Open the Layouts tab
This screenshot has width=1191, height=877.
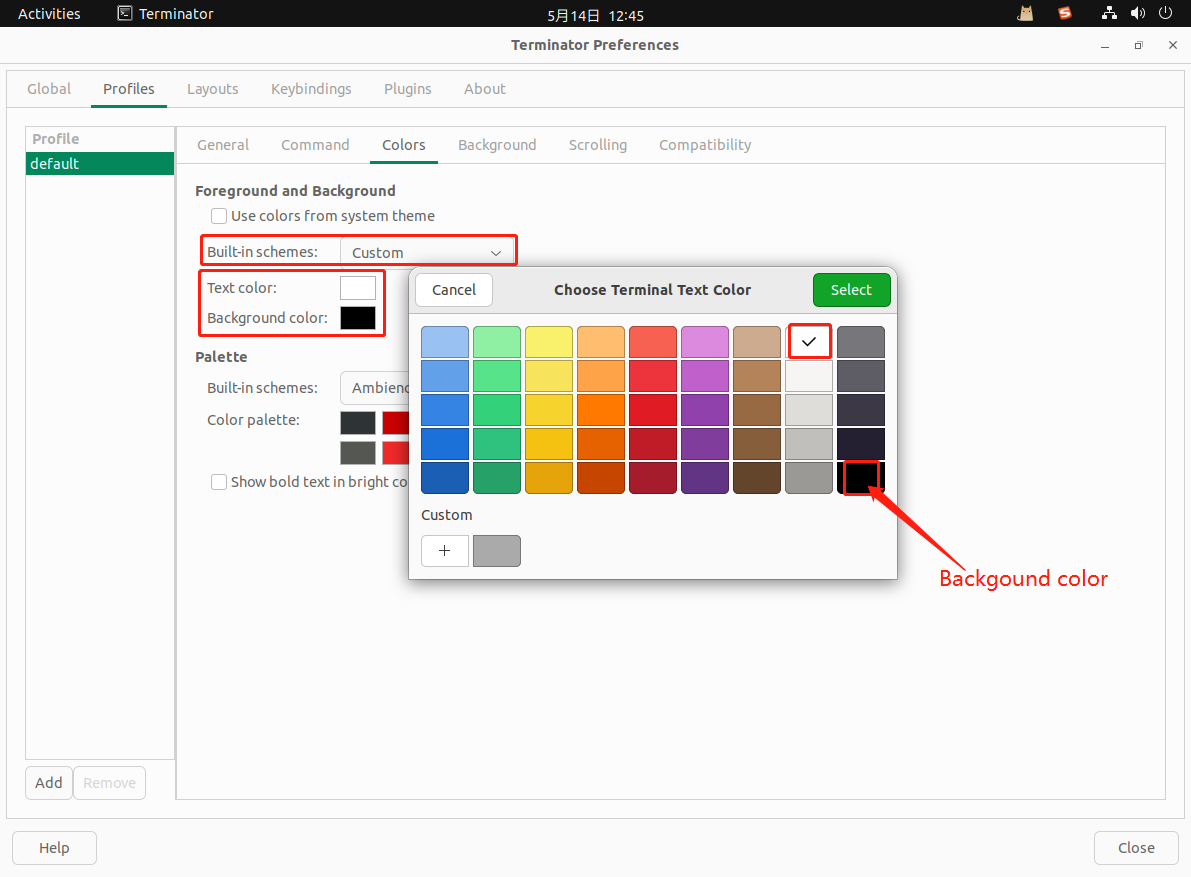[x=213, y=89]
